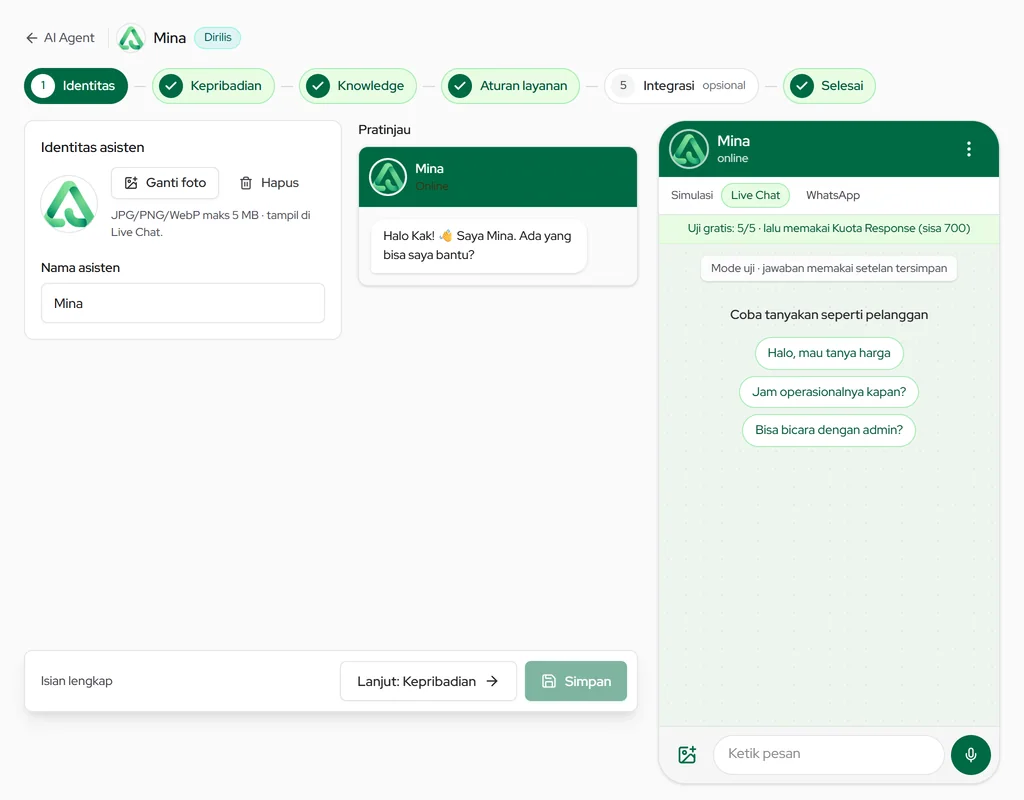Click the avatar in the Pratinjau preview header
This screenshot has height=800, width=1024.
388,177
